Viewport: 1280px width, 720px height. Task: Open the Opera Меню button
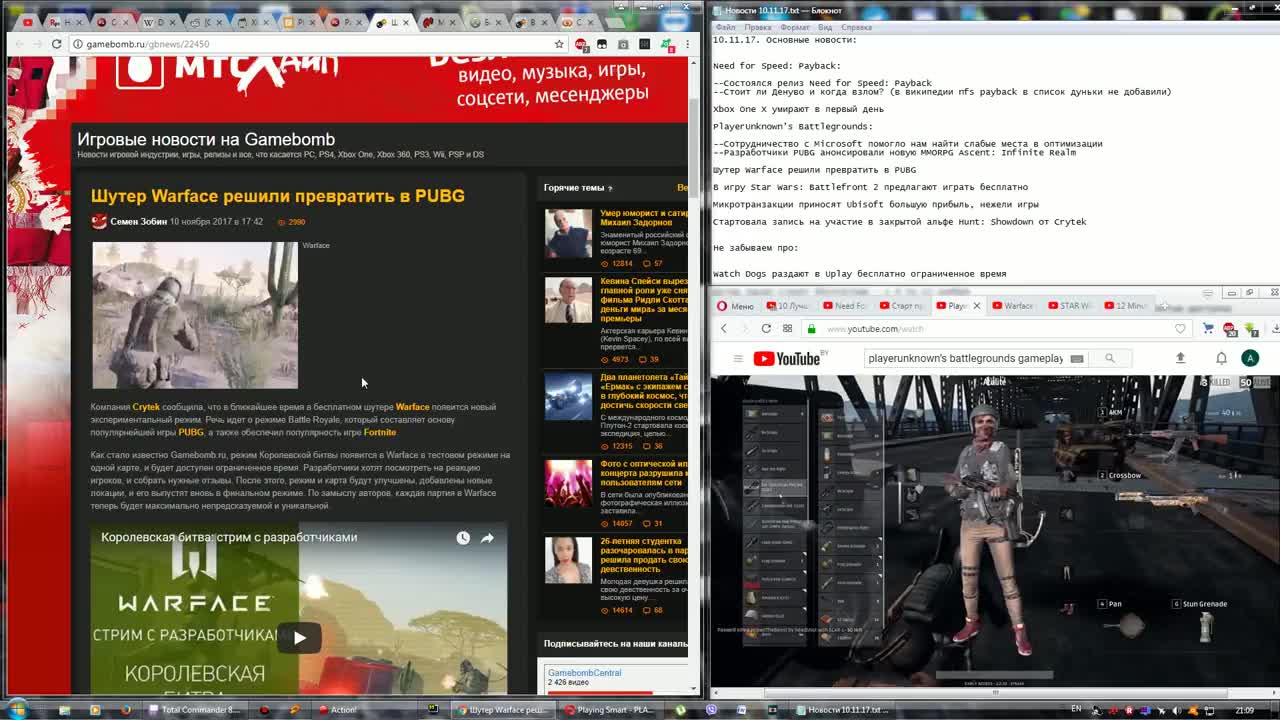click(735, 306)
